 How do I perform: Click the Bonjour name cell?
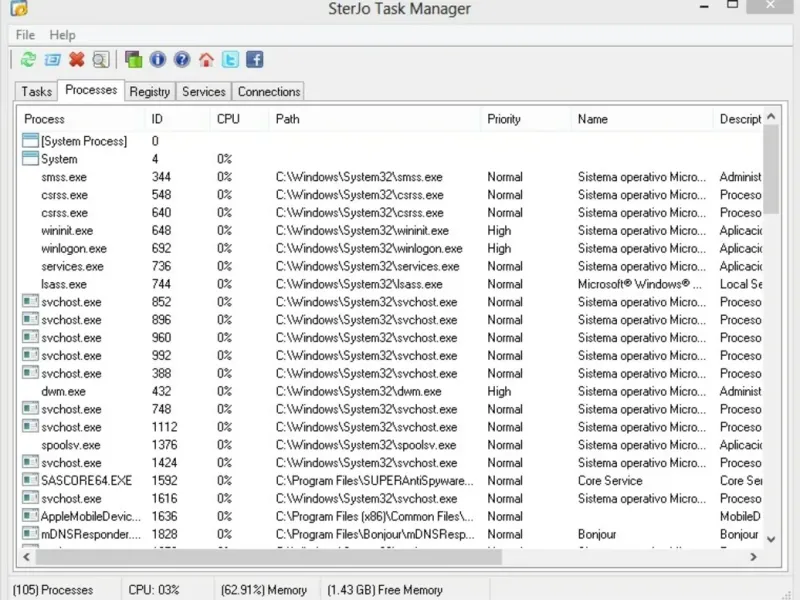tap(597, 534)
